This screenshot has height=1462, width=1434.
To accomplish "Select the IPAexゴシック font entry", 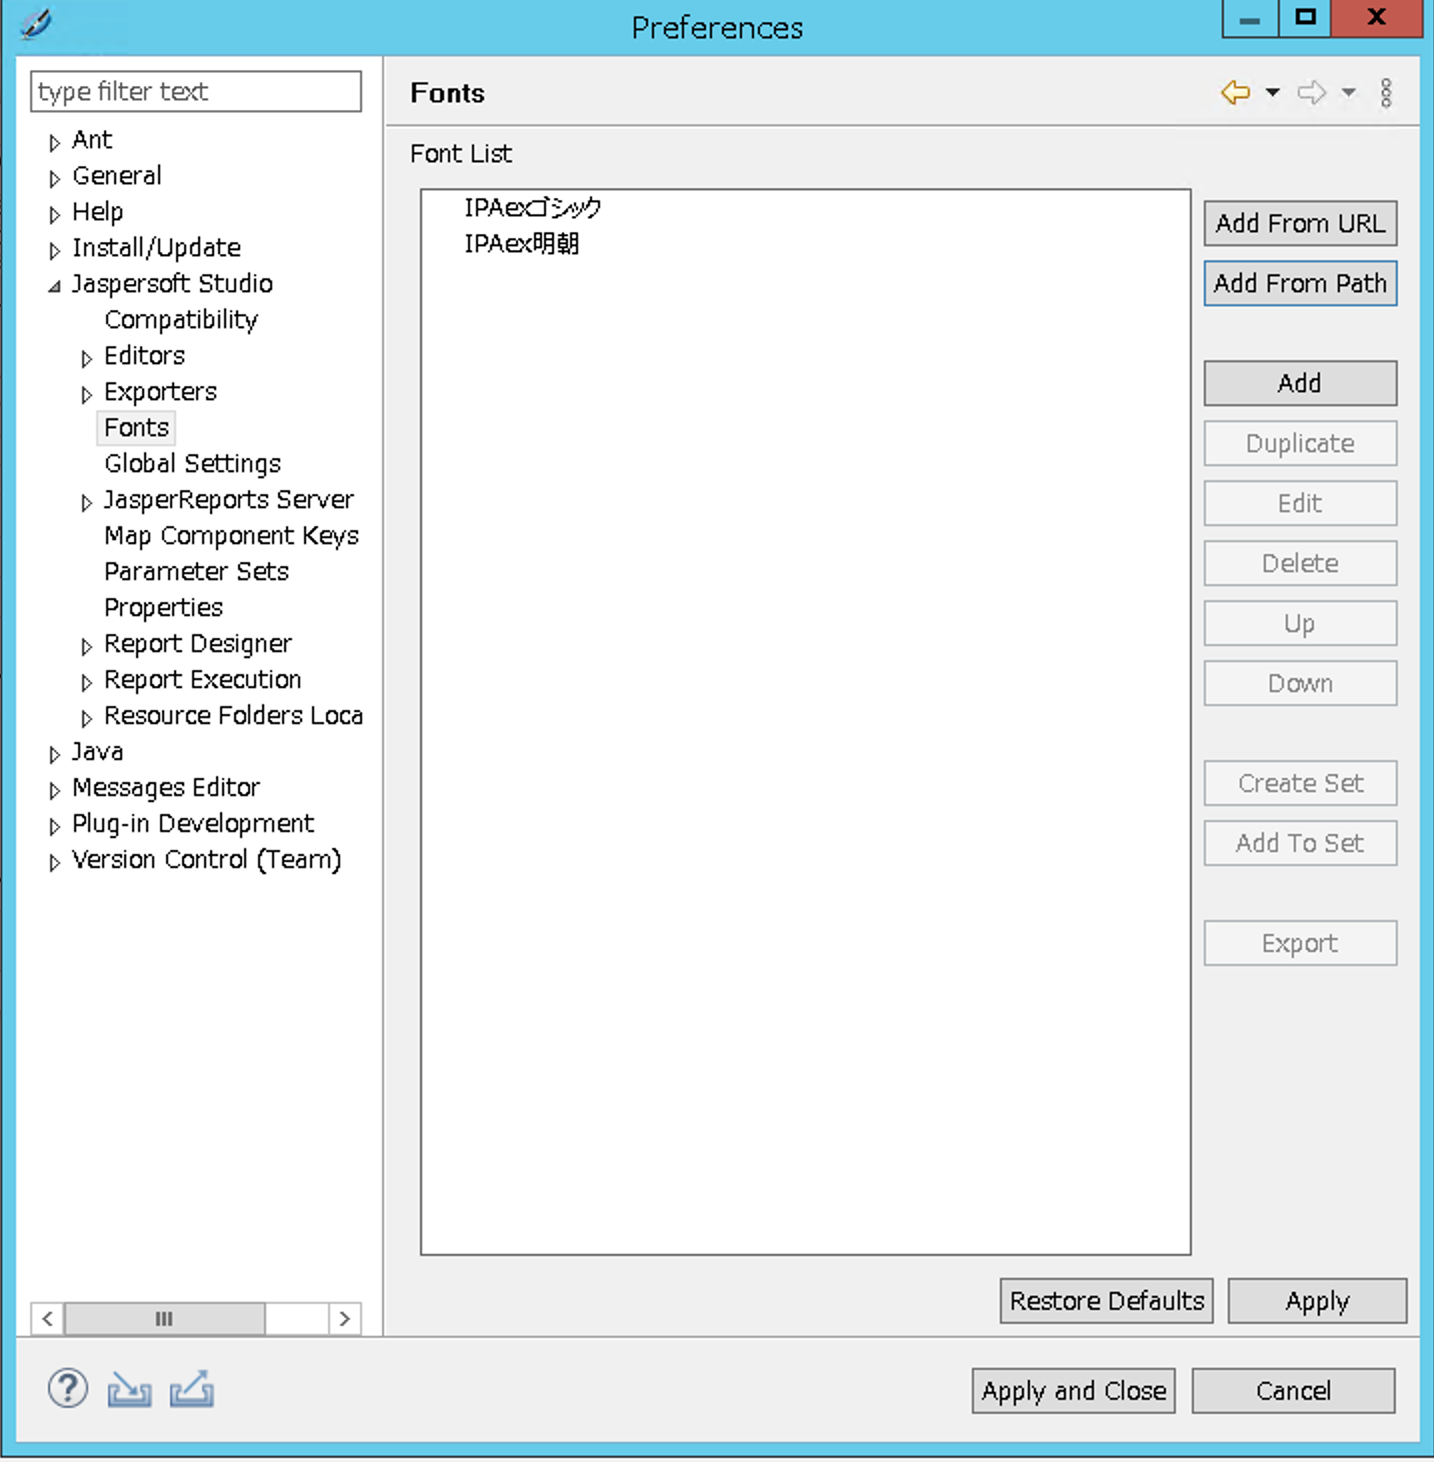I will [533, 208].
